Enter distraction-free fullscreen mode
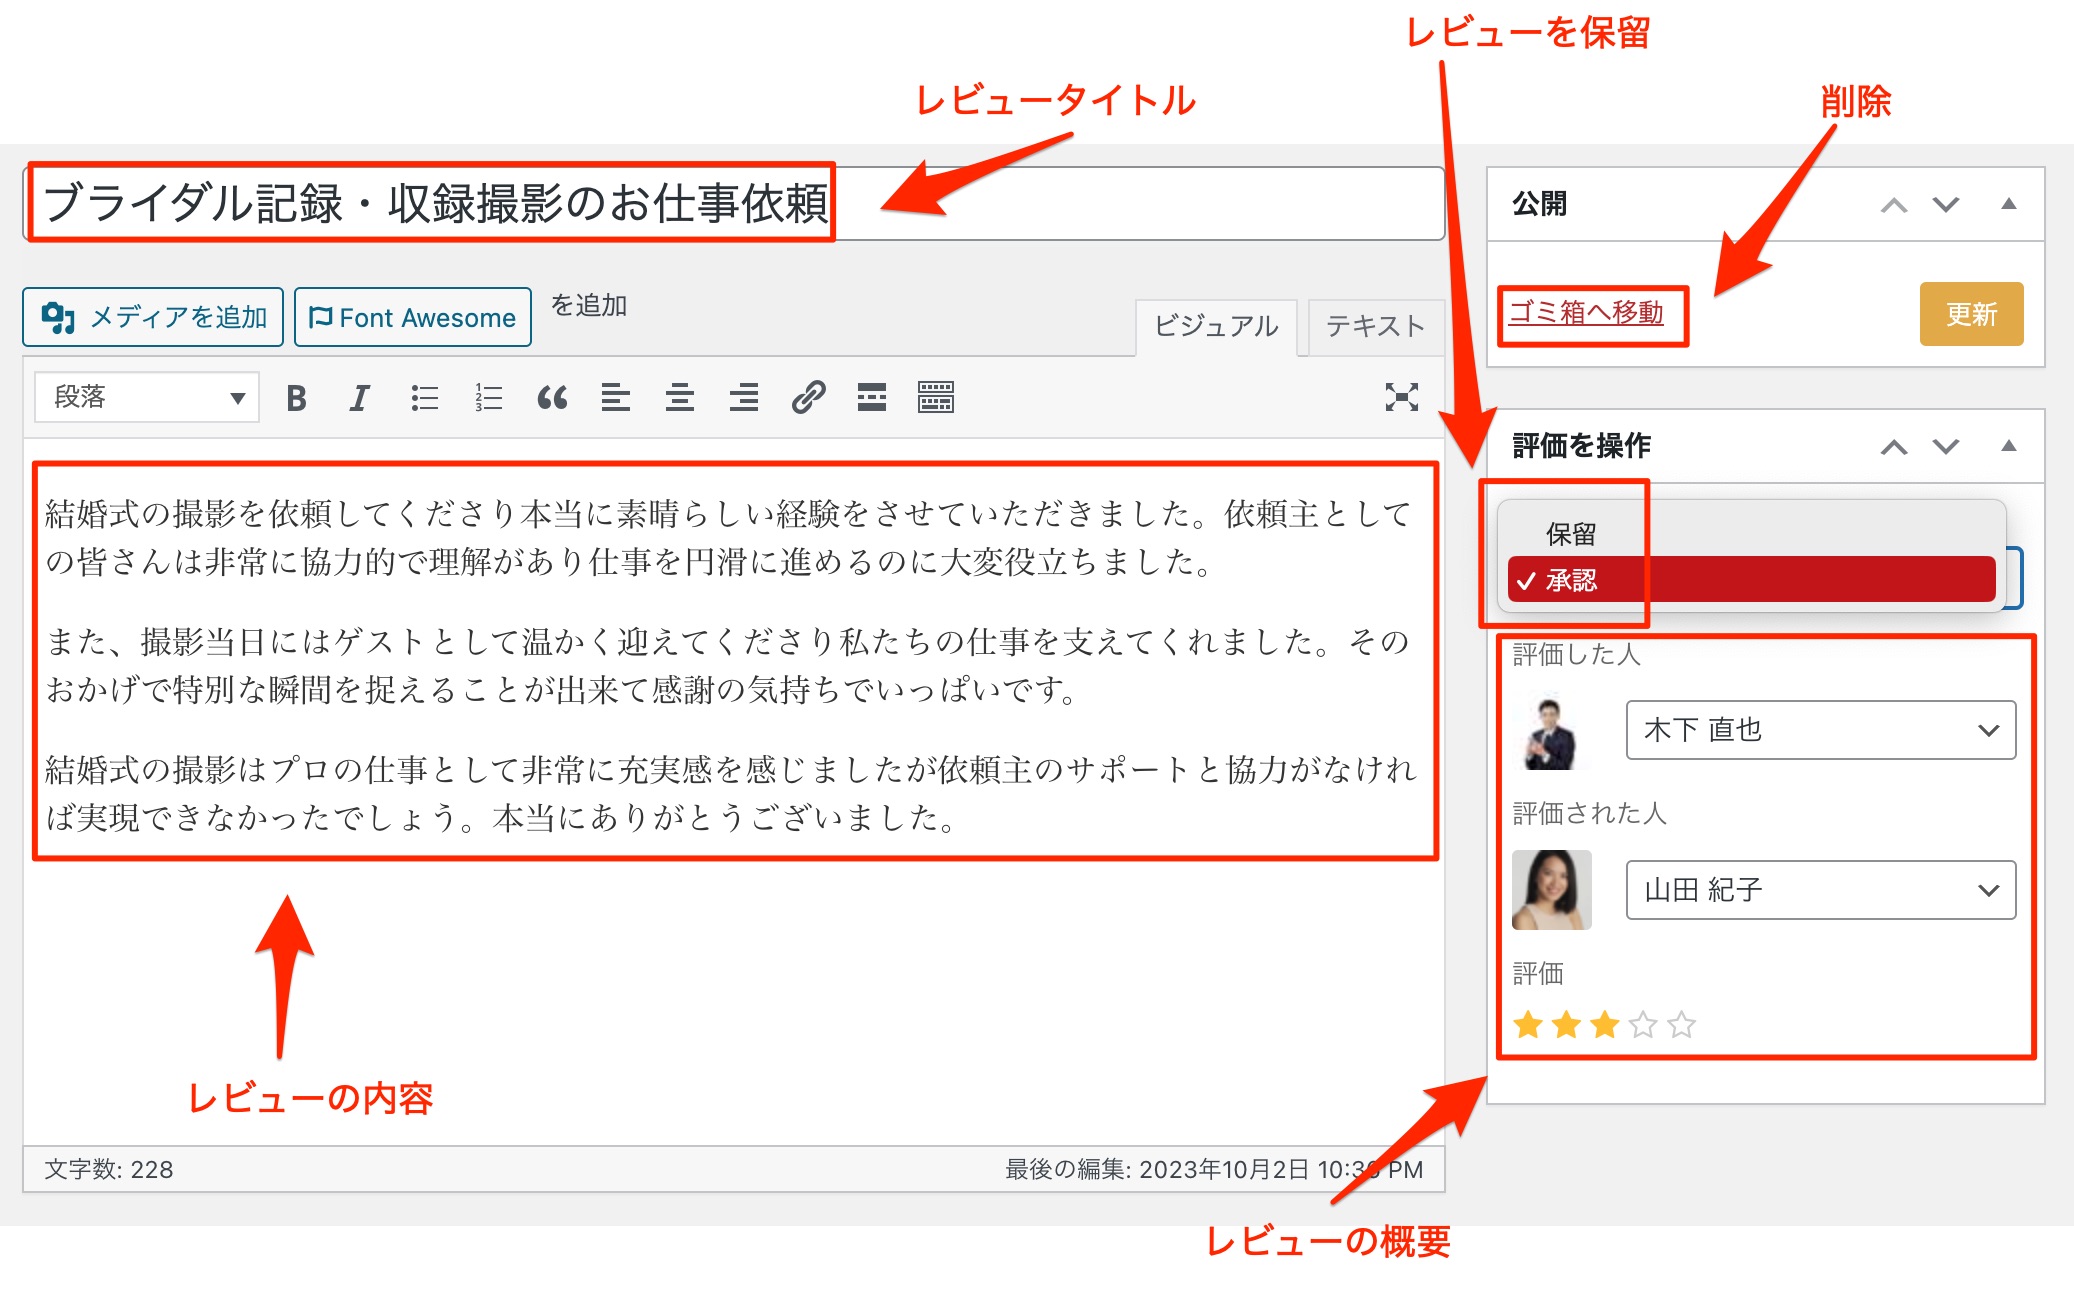 (x=1401, y=397)
